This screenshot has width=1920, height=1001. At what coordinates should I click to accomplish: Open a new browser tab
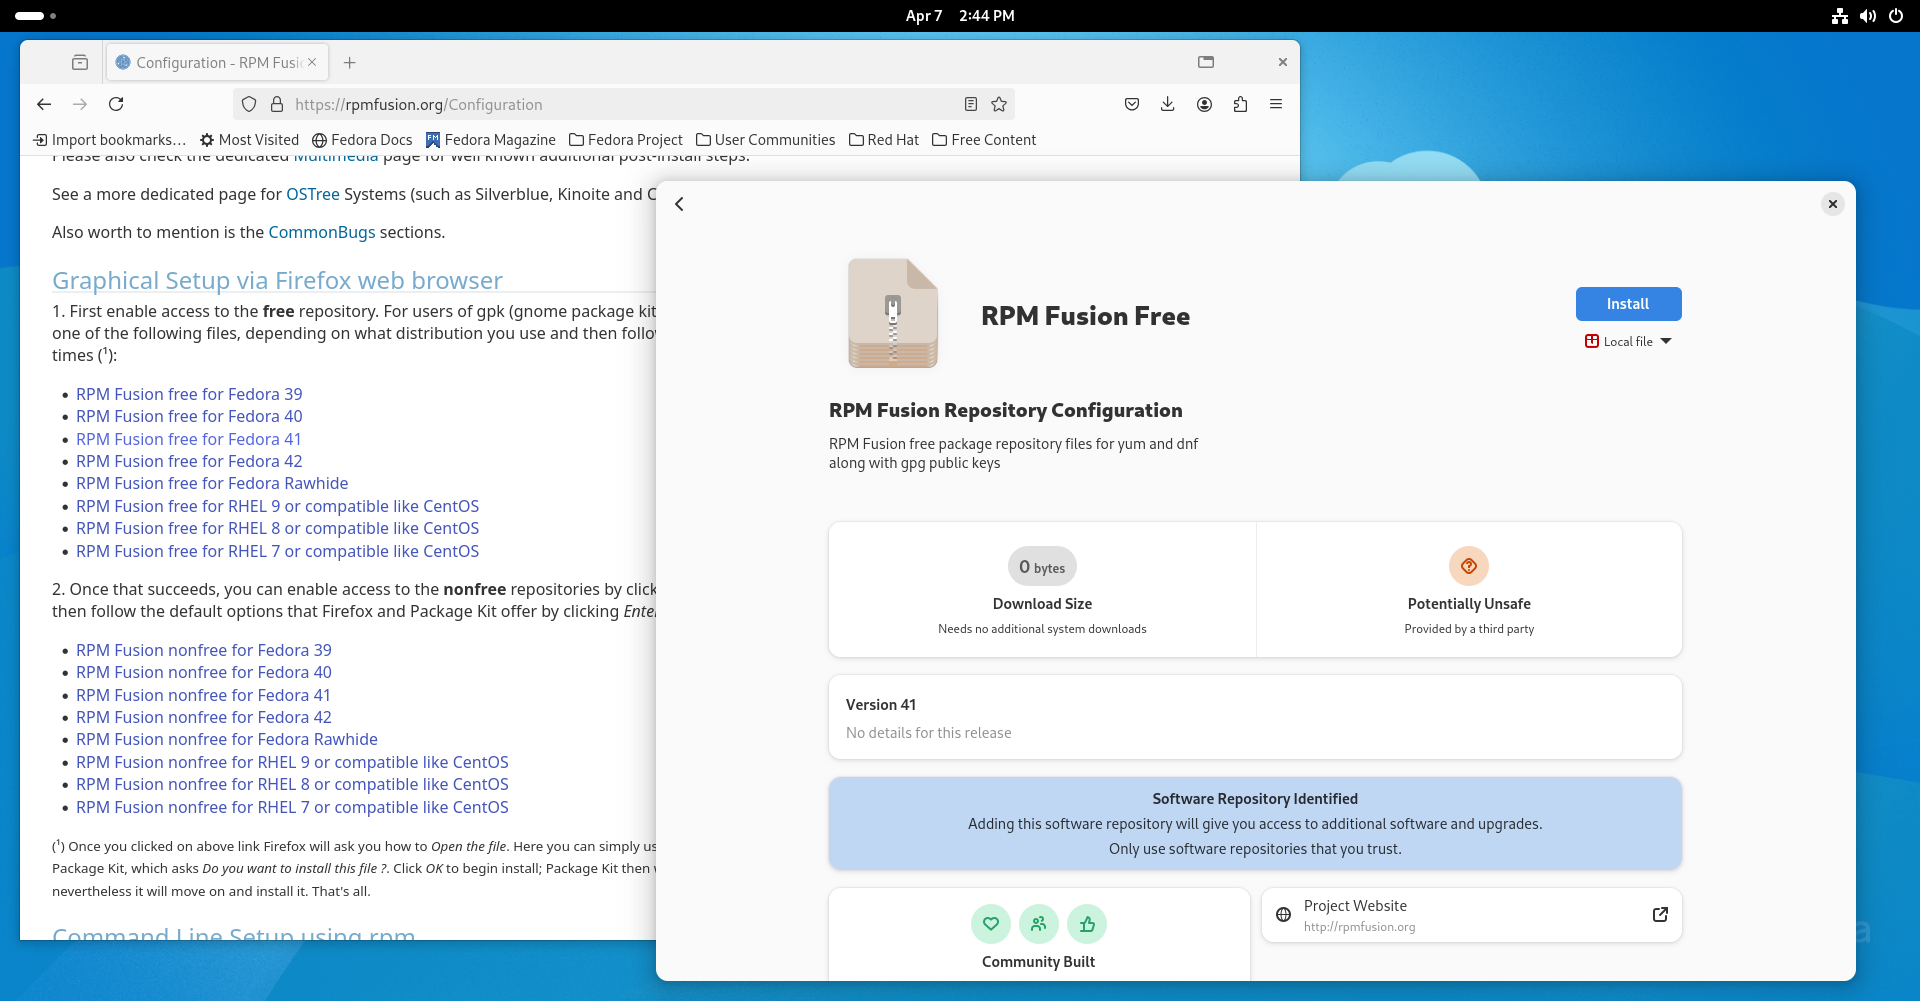coord(349,62)
